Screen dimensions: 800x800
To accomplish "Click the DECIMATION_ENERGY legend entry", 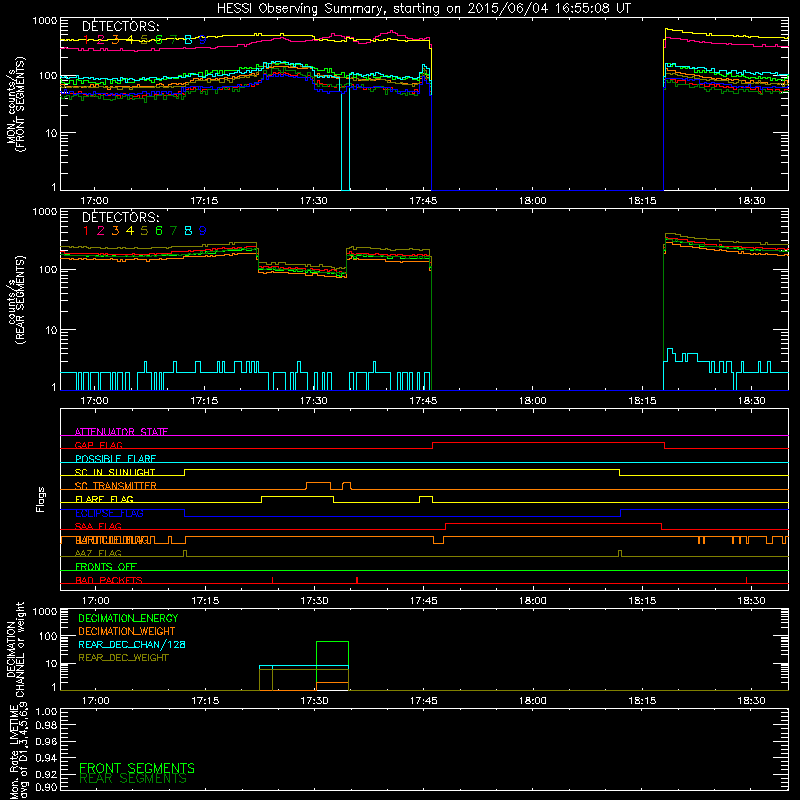I will 128,618.
